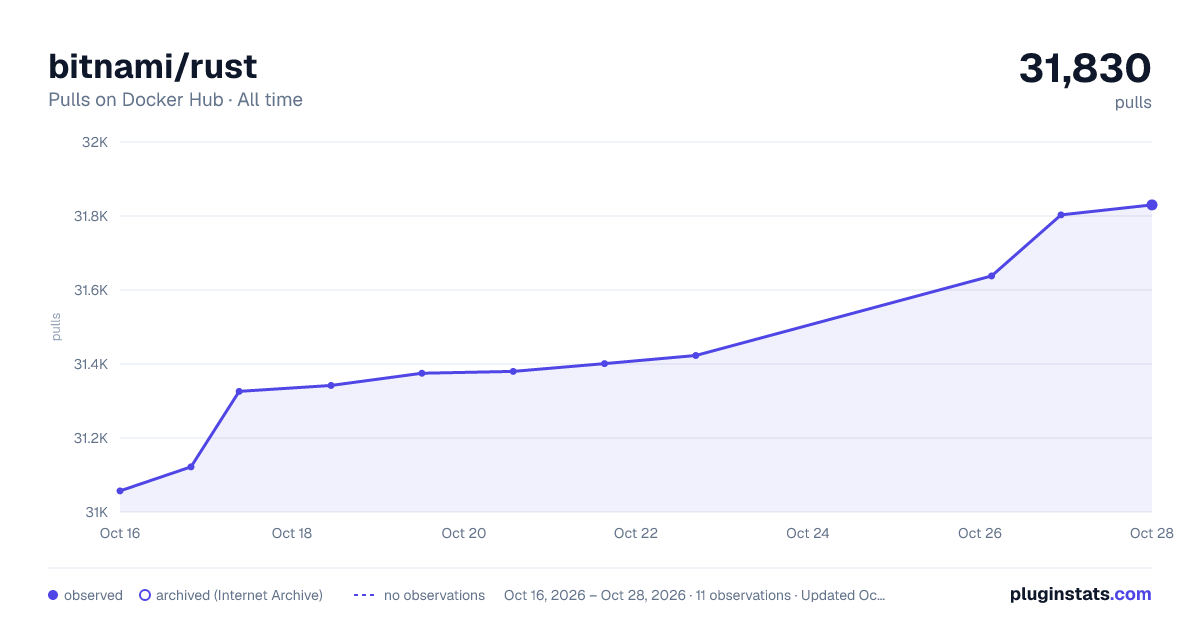Viewport: 1200px width, 630px height.
Task: Click the Oct 18 x-axis label
Action: pos(292,533)
